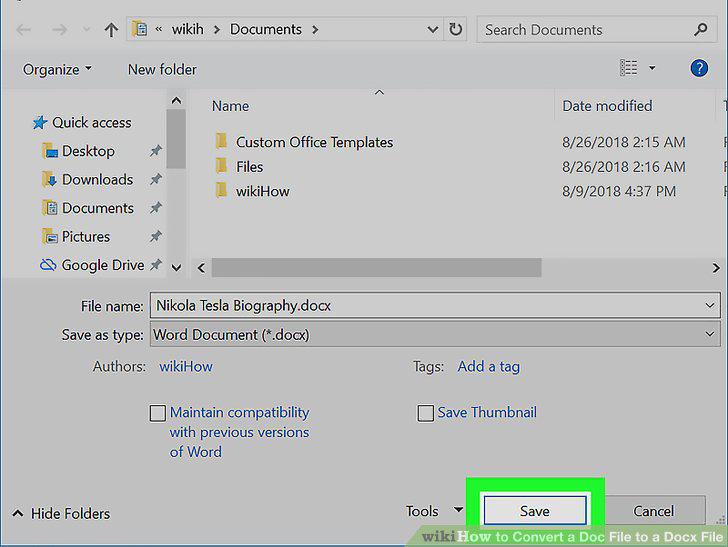728x547 pixels.
Task: Go back with the back arrow
Action: (x=24, y=30)
